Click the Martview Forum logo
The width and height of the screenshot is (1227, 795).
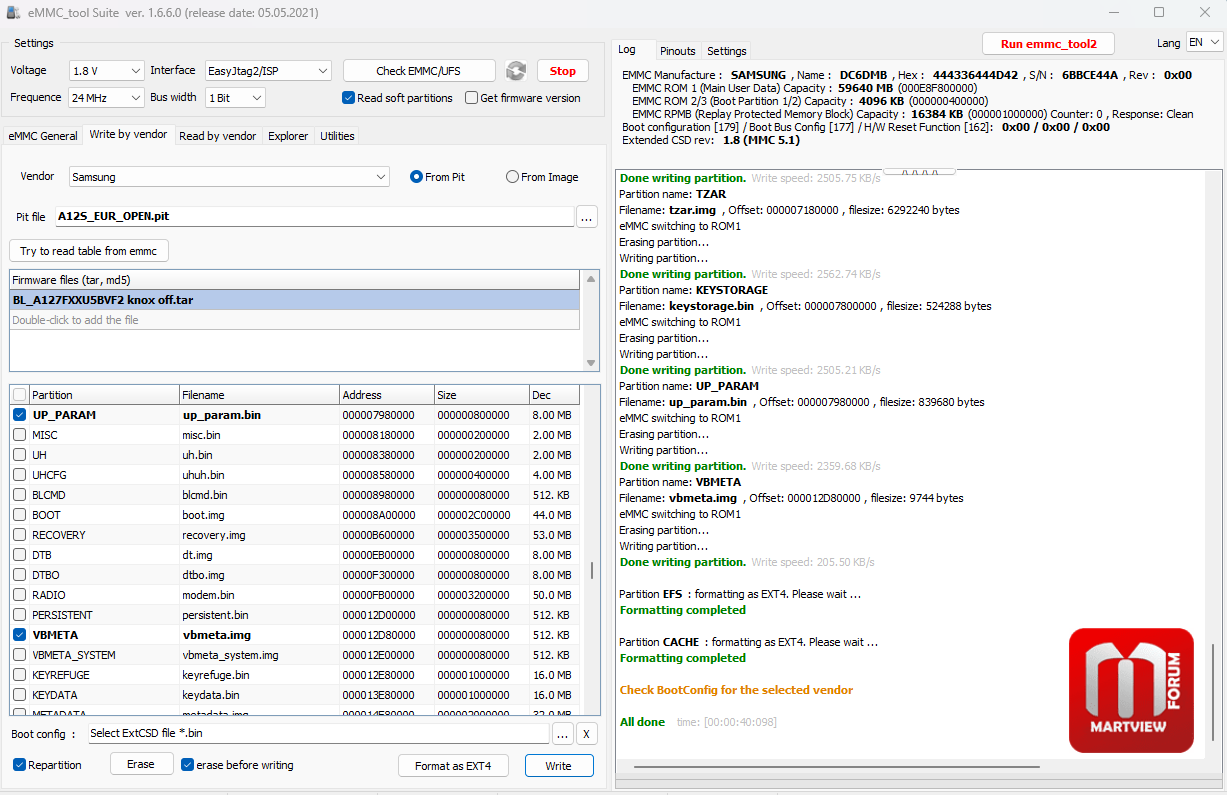[1131, 690]
